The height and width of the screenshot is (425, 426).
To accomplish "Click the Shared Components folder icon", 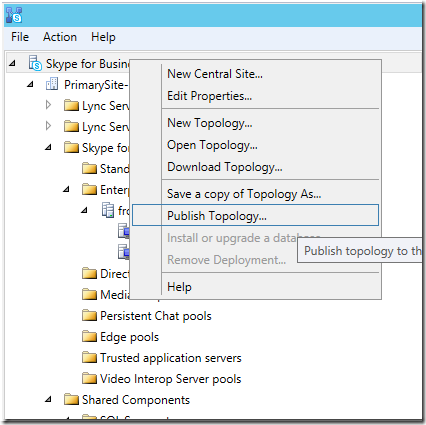I will click(71, 399).
